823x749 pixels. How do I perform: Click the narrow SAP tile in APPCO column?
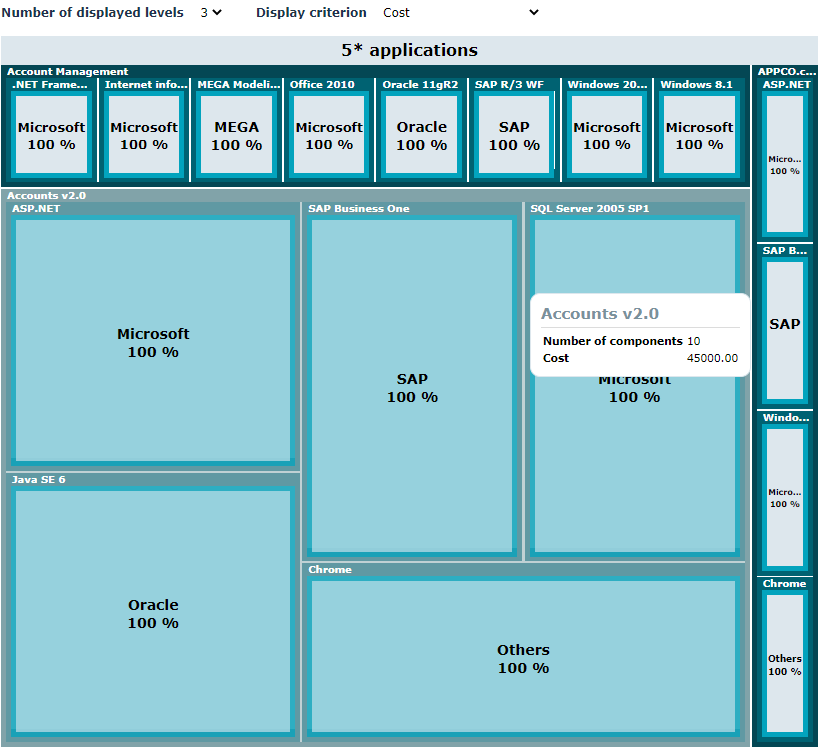coord(785,325)
